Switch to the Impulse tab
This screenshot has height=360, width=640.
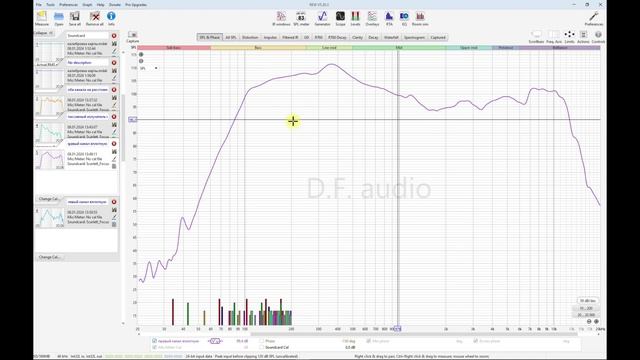[270, 38]
